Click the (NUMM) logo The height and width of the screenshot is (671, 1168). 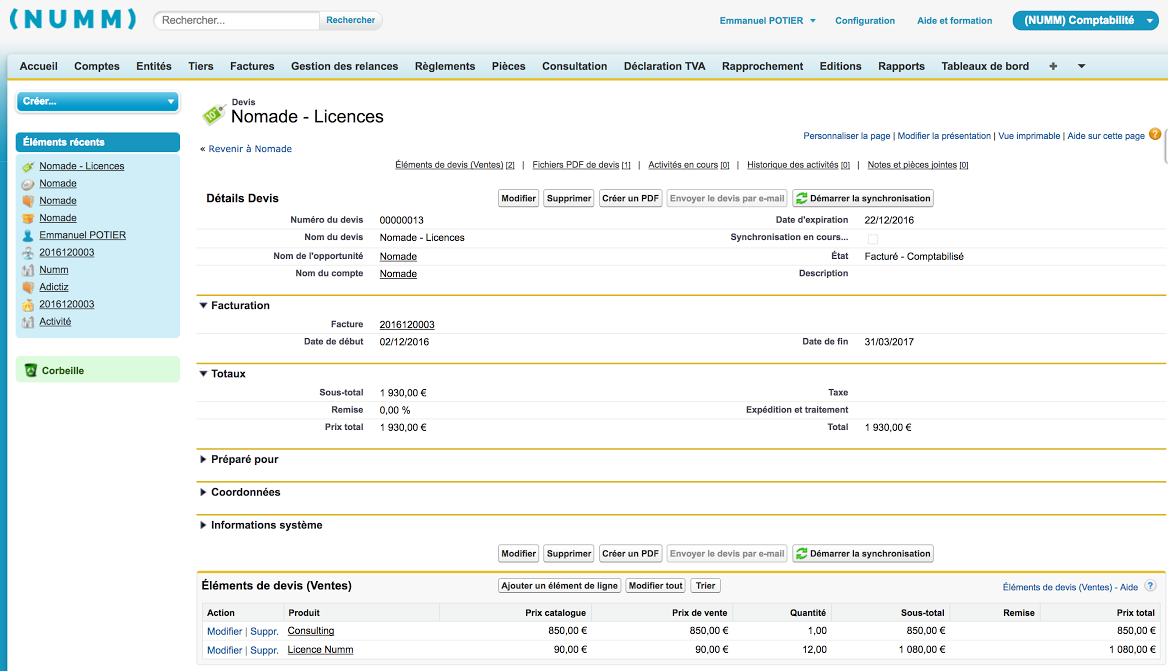pyautogui.click(x=73, y=20)
